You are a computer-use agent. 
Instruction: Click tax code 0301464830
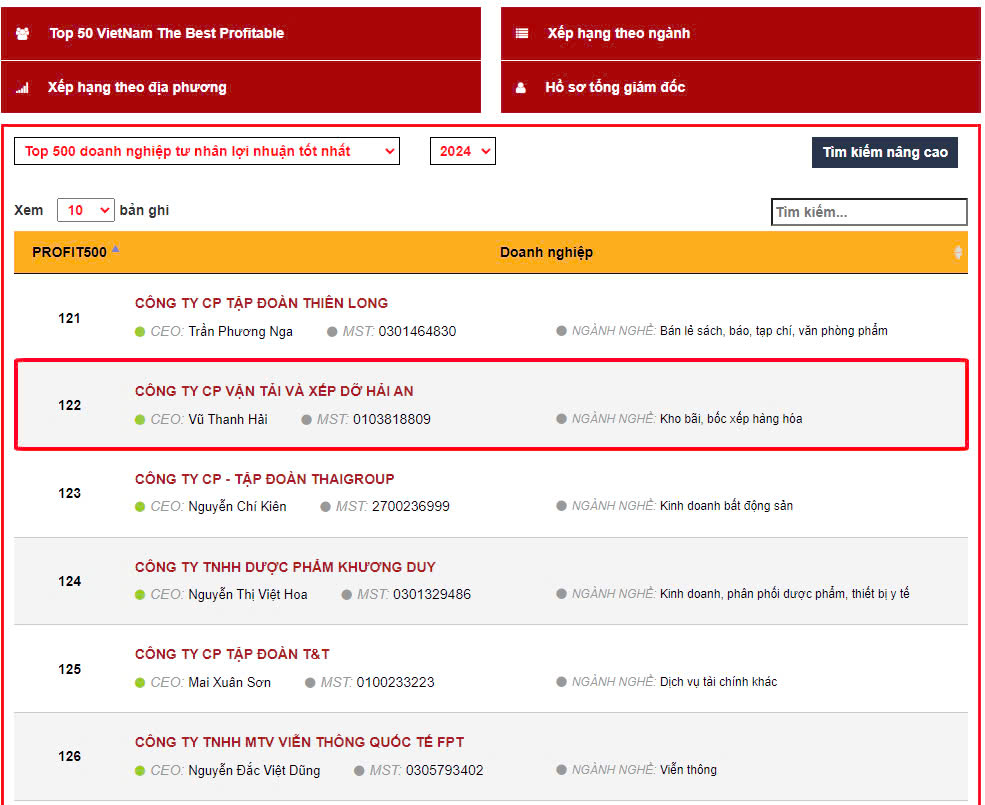[x=417, y=332]
